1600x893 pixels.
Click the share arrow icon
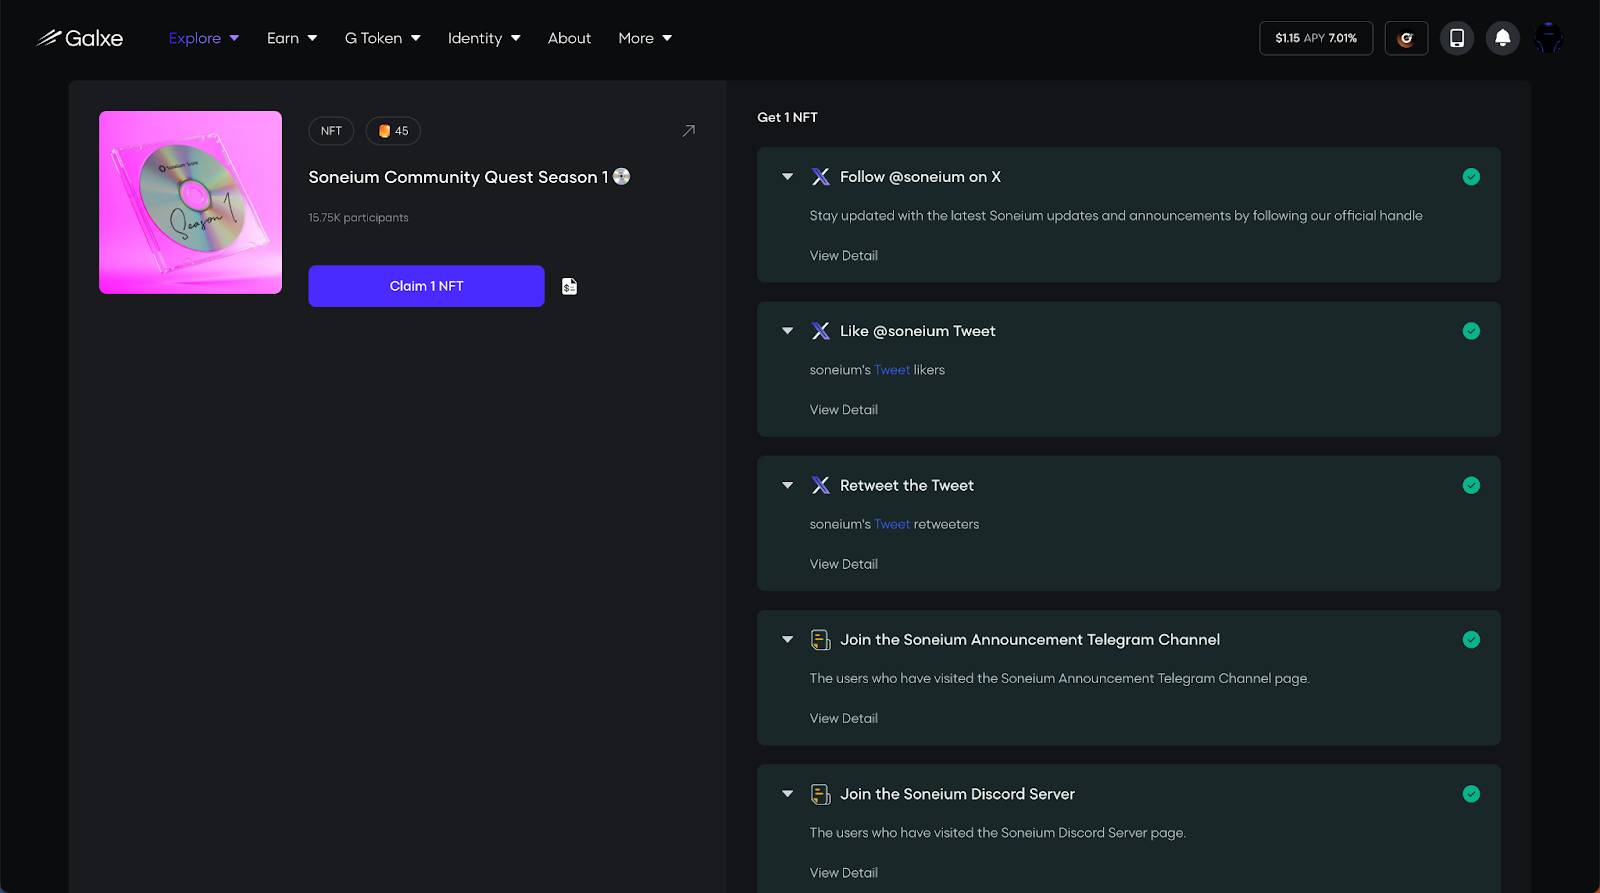(688, 131)
